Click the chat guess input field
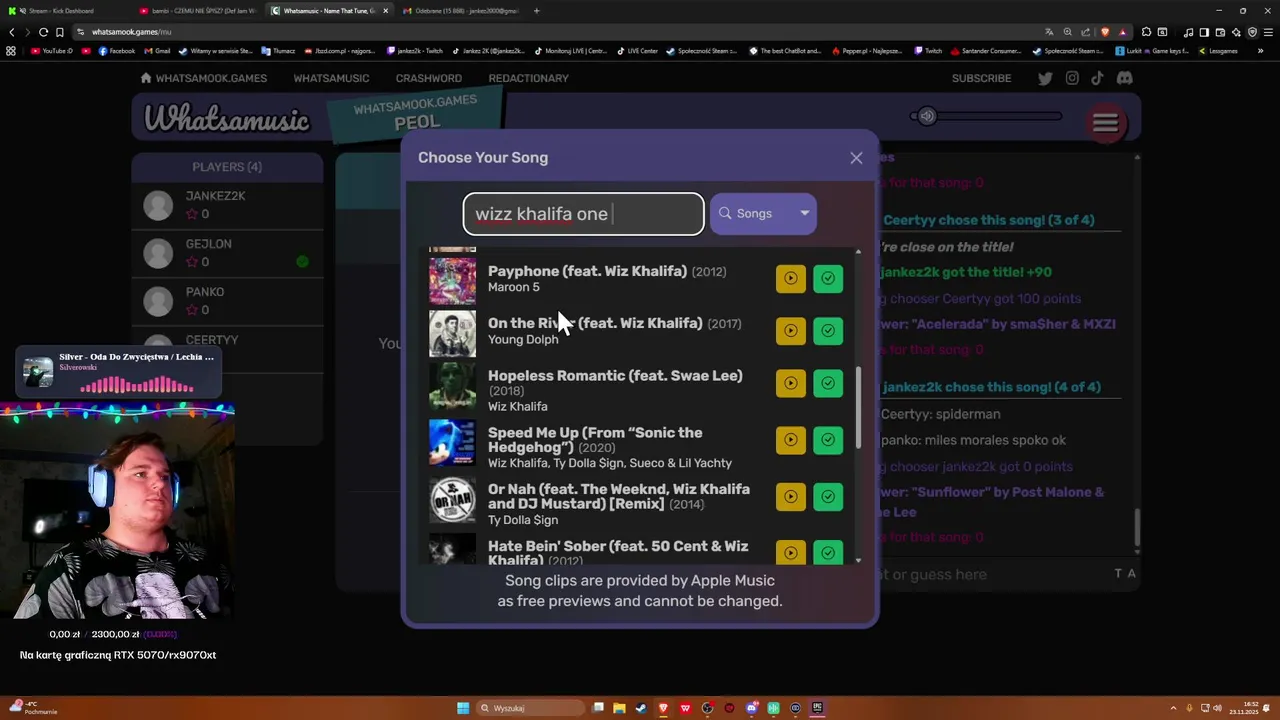The height and width of the screenshot is (720, 1280). 990,574
